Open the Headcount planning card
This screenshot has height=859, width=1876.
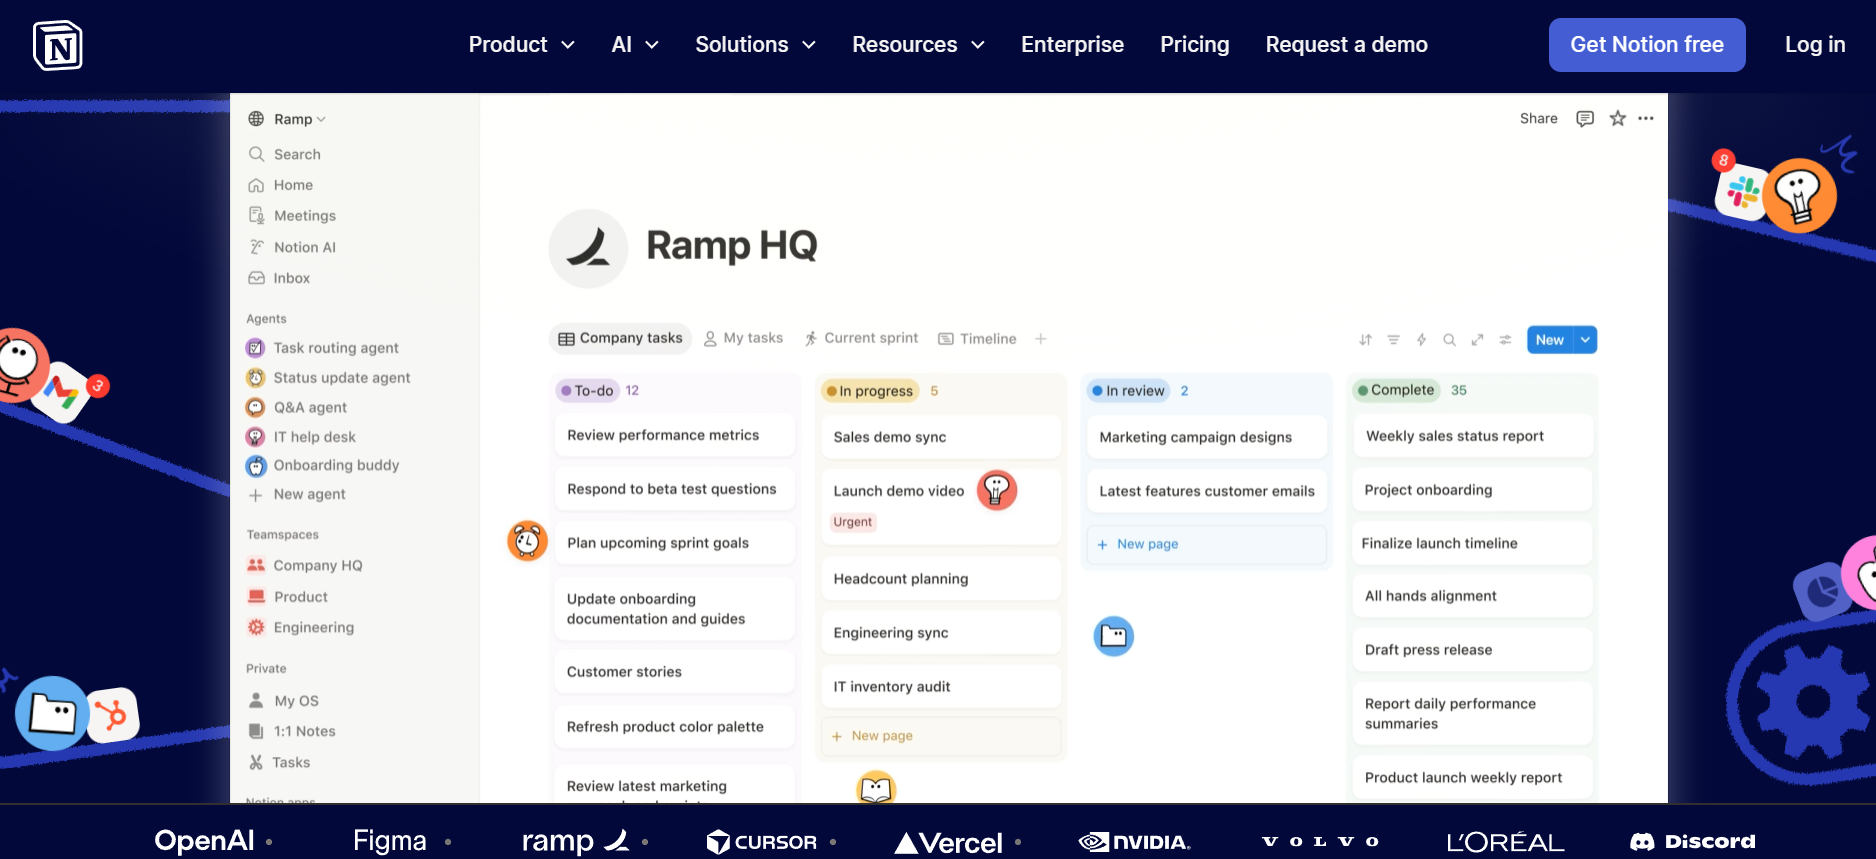point(940,579)
